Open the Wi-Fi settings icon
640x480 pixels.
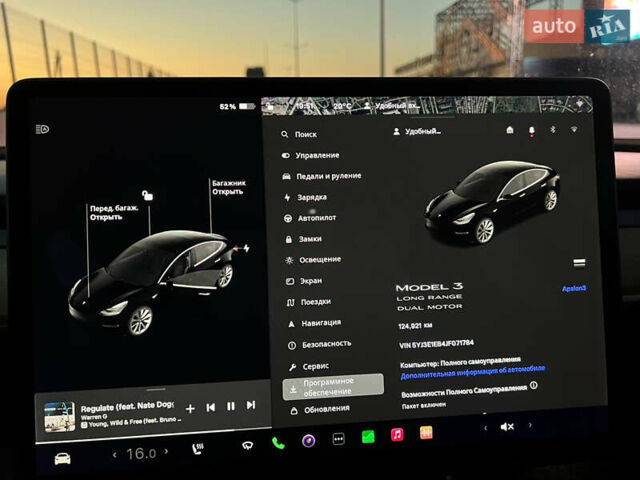(x=574, y=129)
